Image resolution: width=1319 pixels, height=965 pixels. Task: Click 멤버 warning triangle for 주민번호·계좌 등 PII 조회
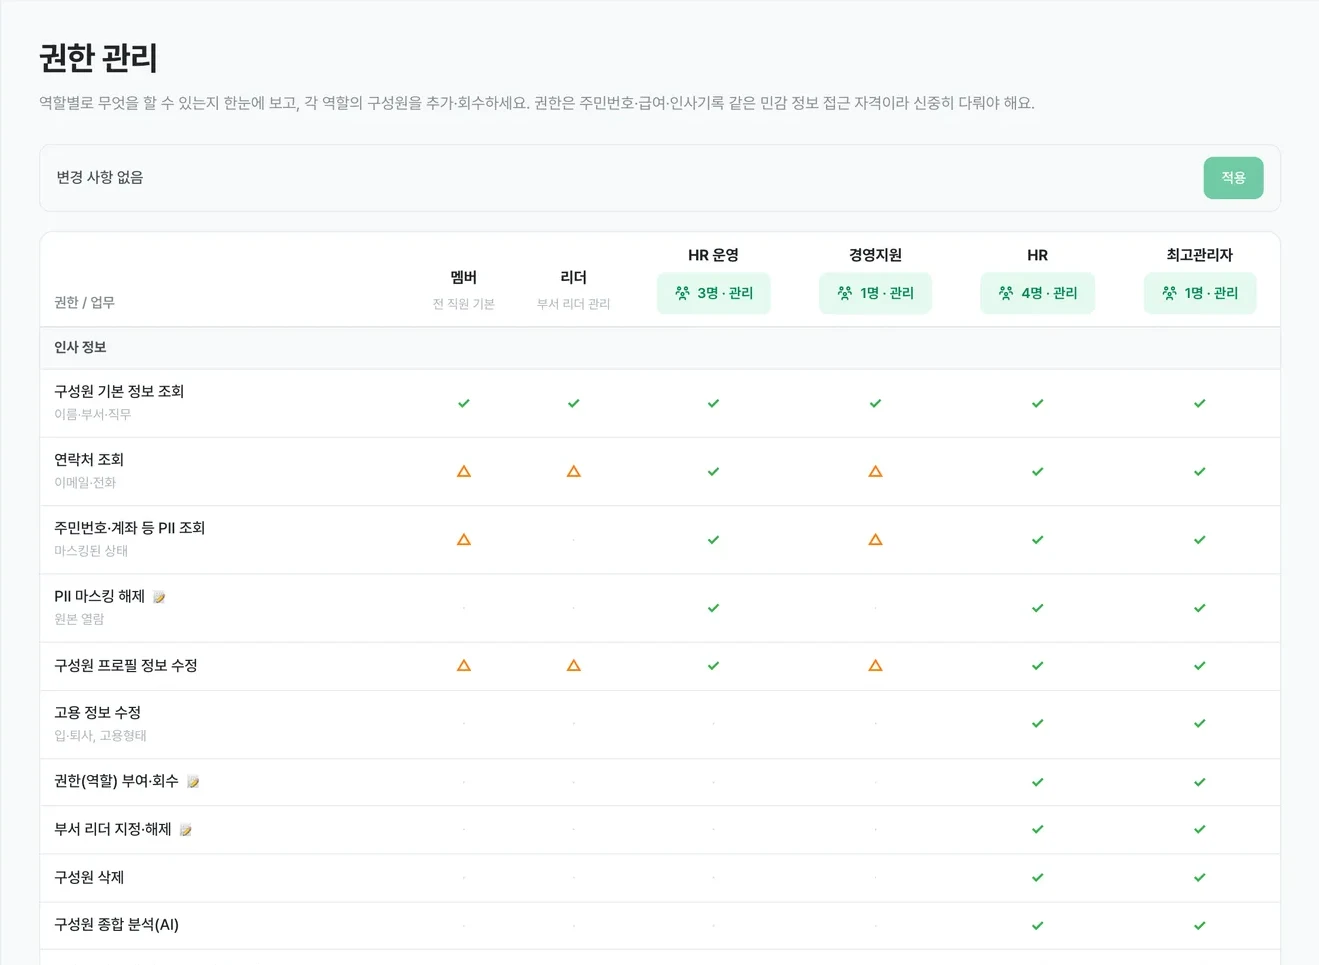pyautogui.click(x=464, y=539)
